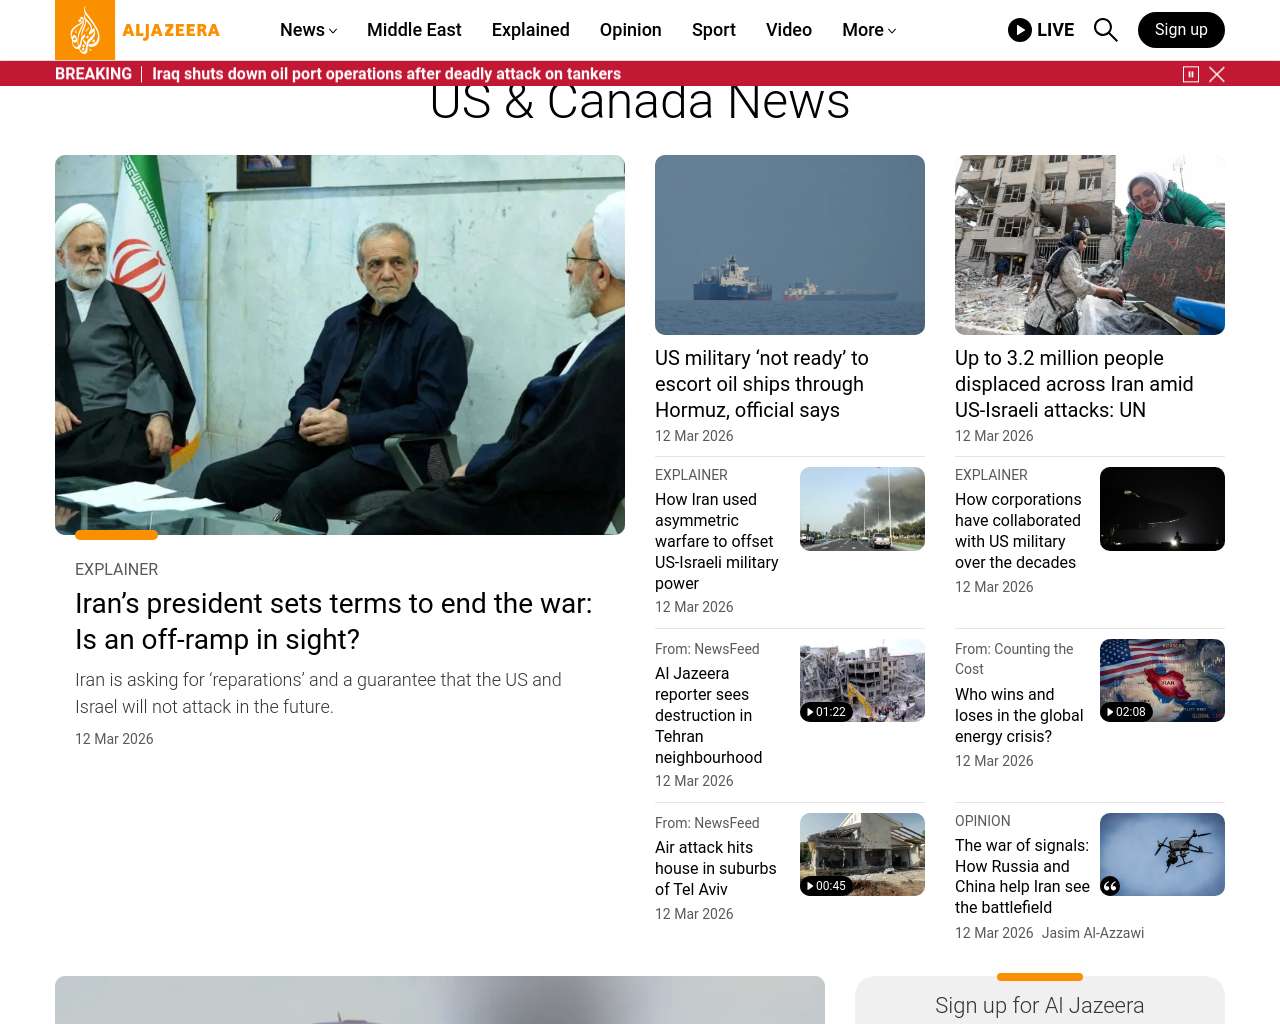This screenshot has height=1024, width=1280.
Task: Close the breaking news banner
Action: 1217,74
